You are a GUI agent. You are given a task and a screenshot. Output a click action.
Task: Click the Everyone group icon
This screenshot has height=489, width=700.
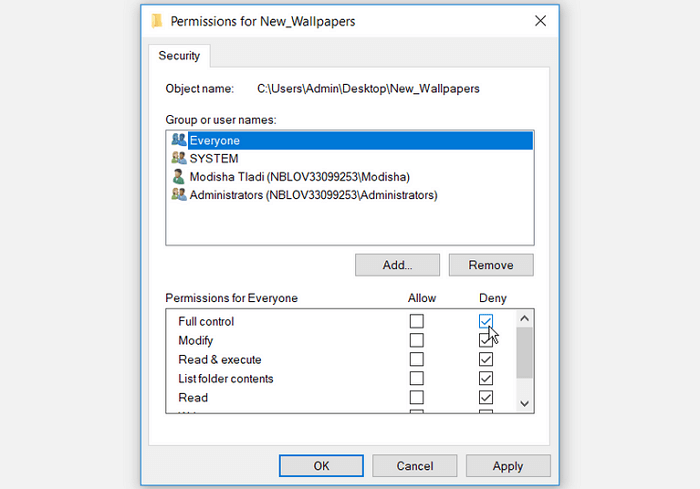coord(179,140)
